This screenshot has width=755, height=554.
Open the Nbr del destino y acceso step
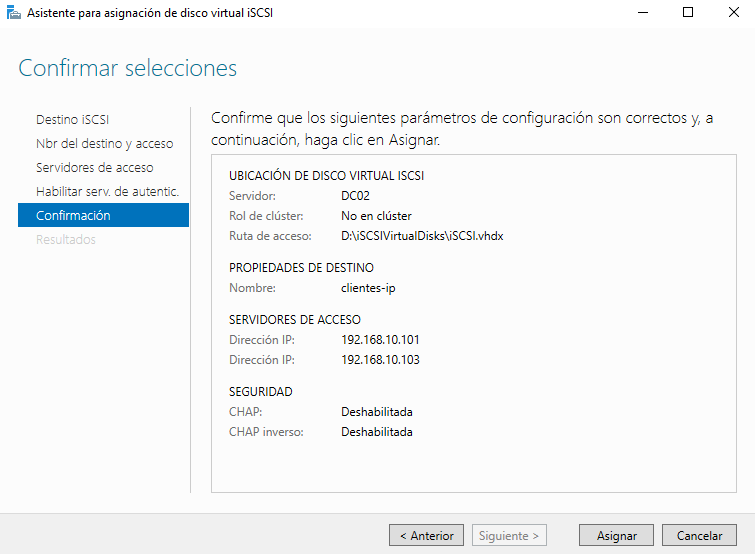click(104, 143)
